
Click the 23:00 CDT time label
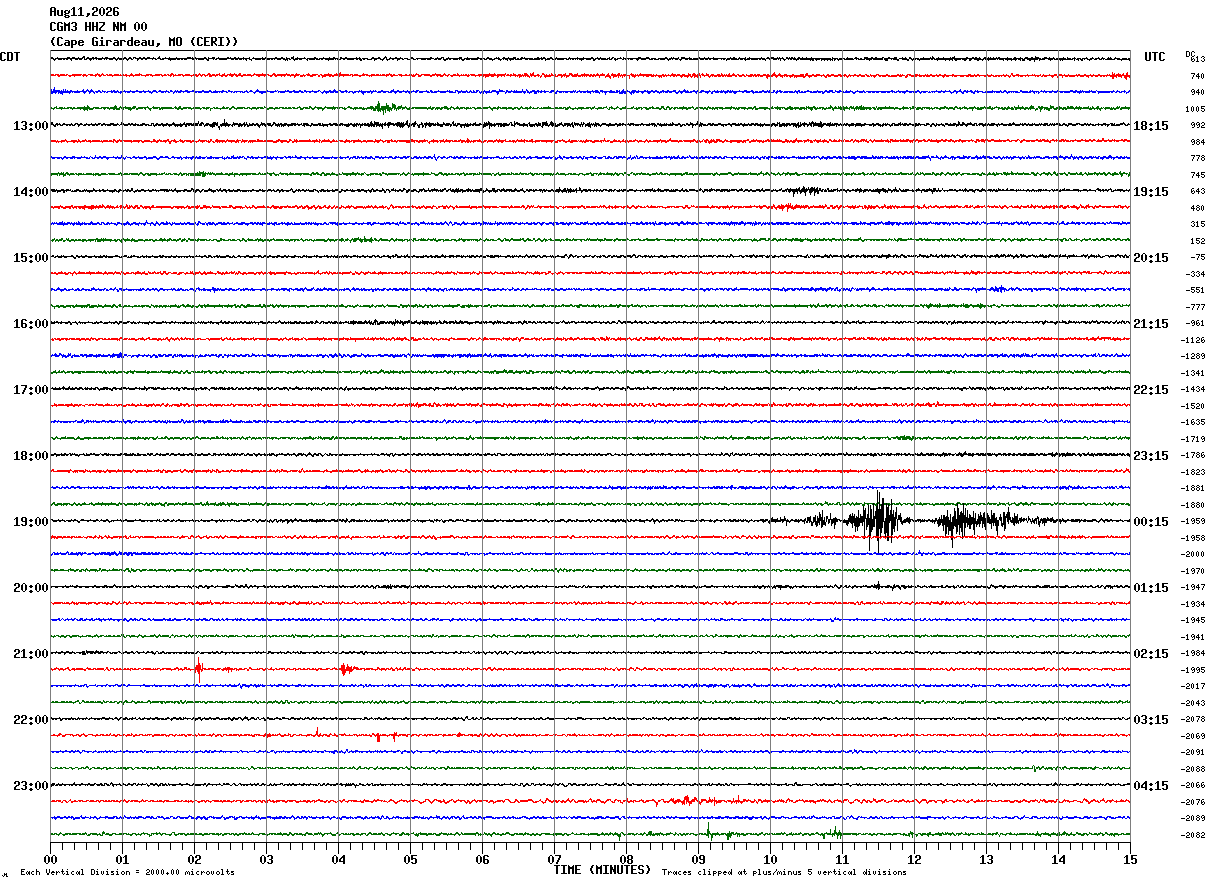[x=30, y=786]
